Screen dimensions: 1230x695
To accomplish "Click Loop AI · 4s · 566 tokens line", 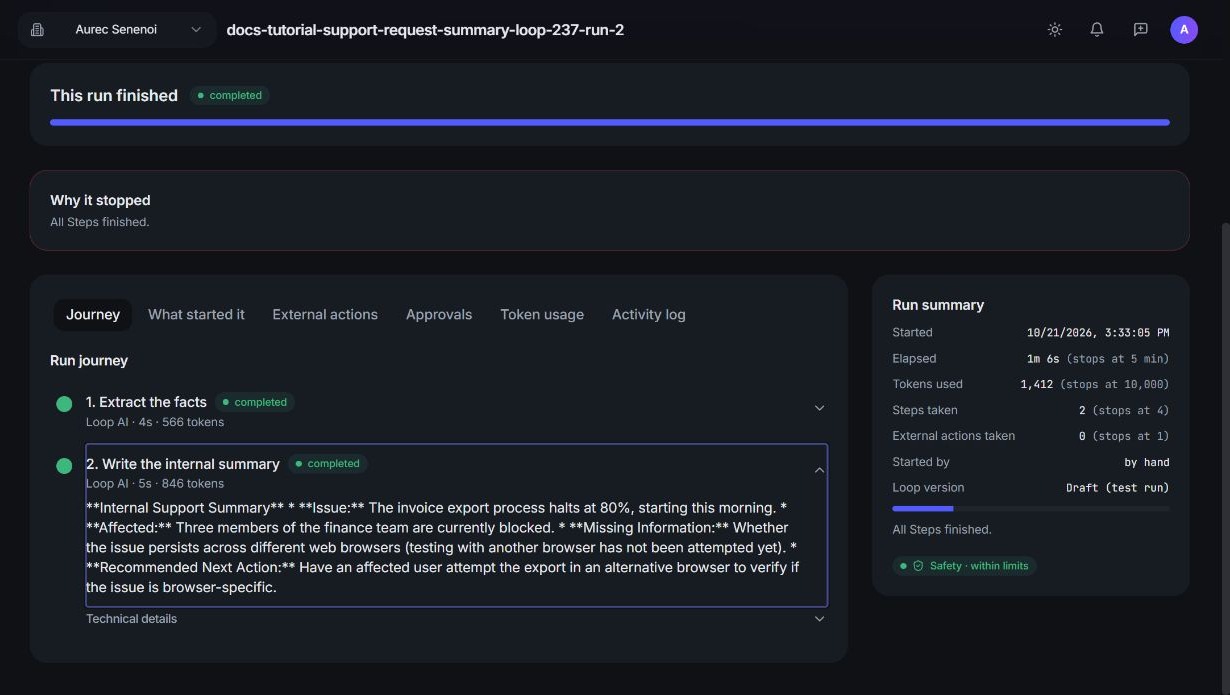I will coord(155,422).
